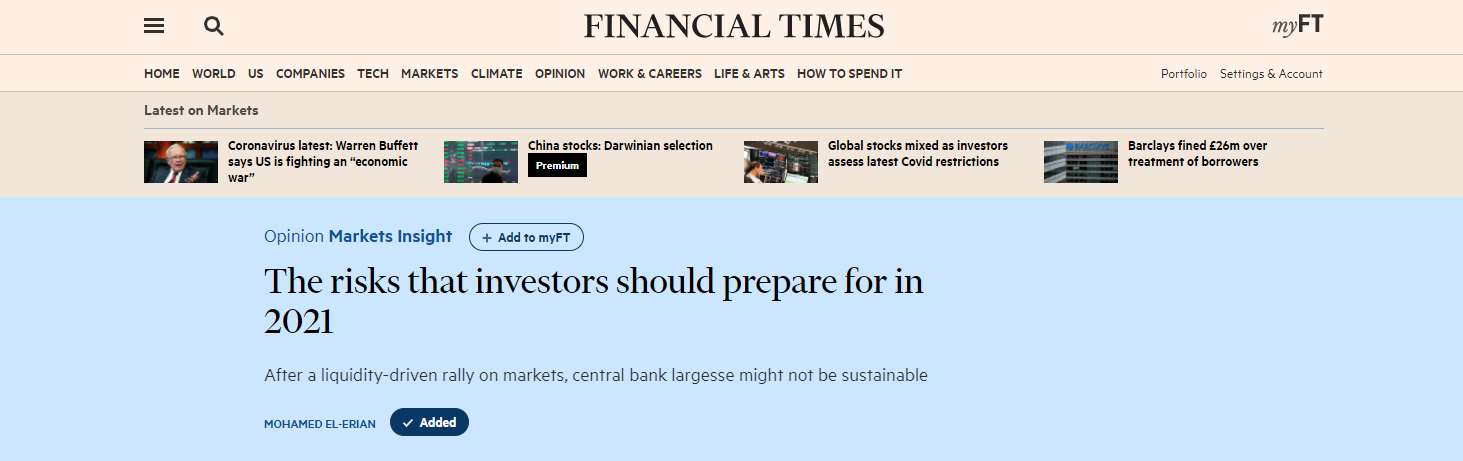The width and height of the screenshot is (1463, 461).
Task: Open the myFT logo link
Action: (x=1297, y=26)
